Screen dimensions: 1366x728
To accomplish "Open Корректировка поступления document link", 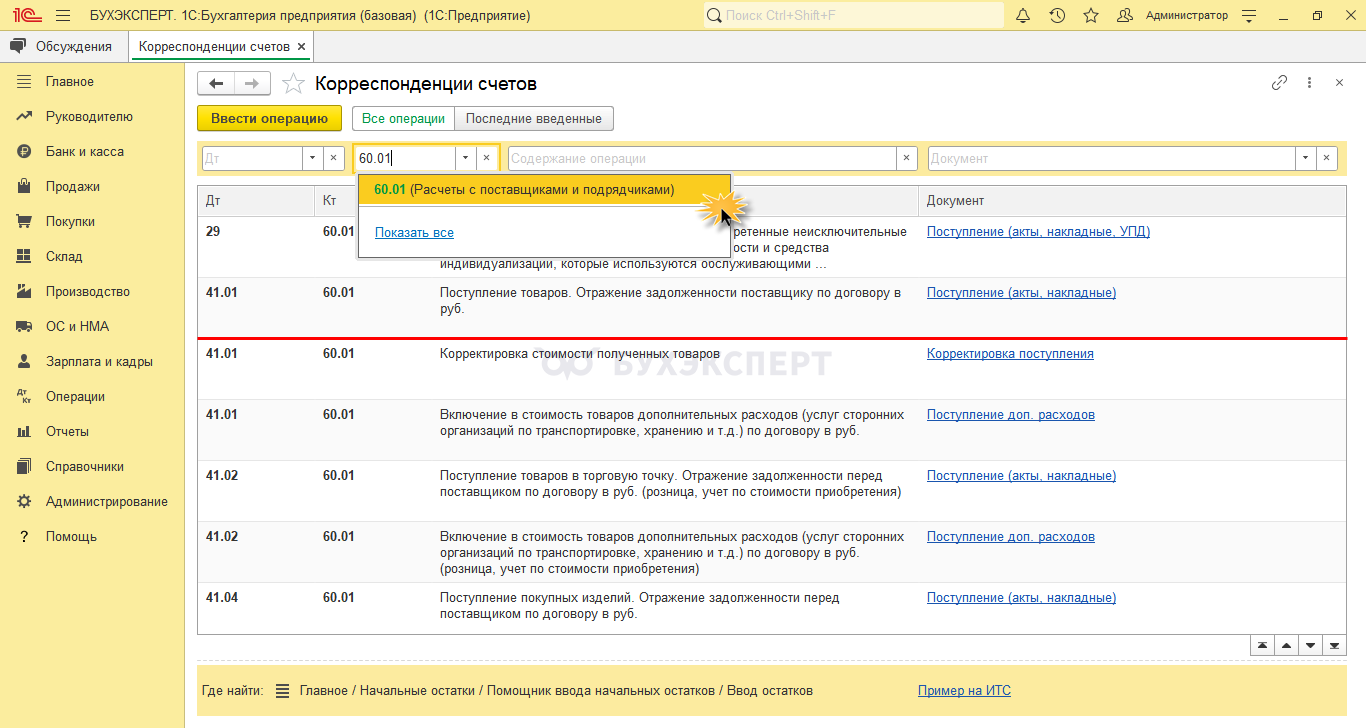I will point(1010,353).
